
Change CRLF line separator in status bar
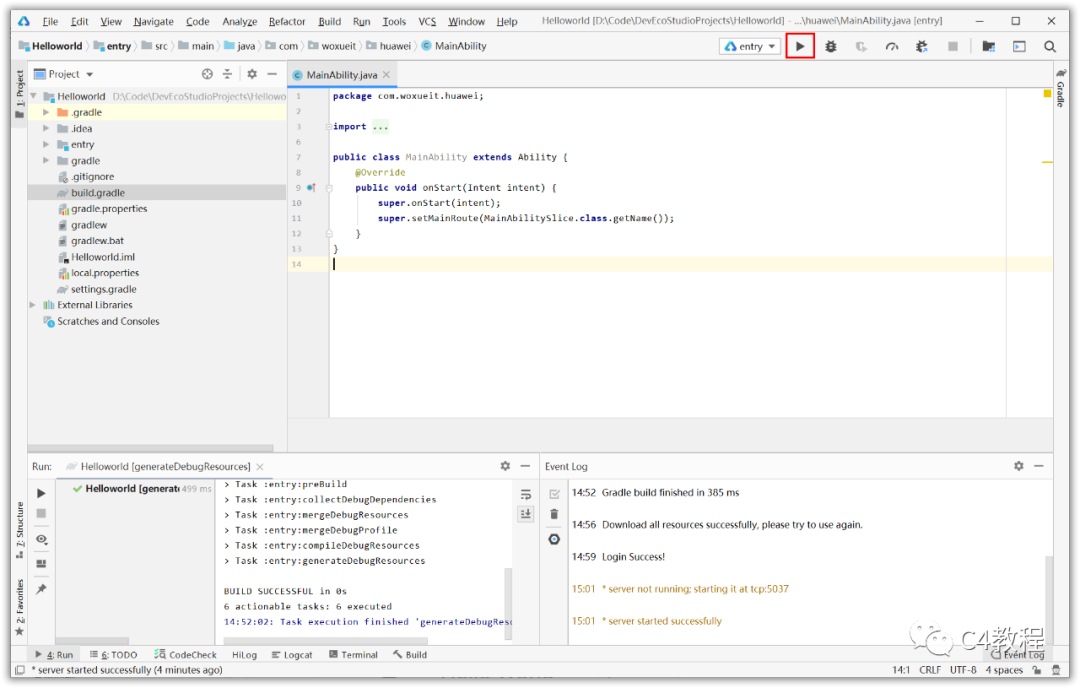[929, 670]
